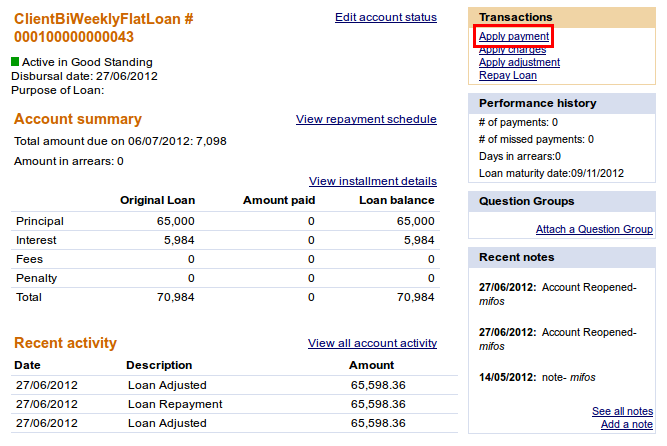Open the See all notes link
667x446 pixels.
622,411
